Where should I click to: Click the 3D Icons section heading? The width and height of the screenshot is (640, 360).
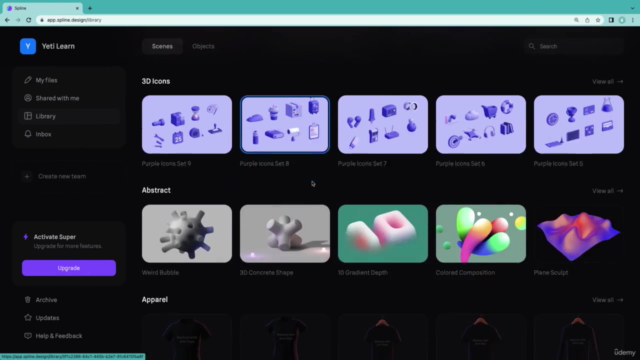click(156, 81)
